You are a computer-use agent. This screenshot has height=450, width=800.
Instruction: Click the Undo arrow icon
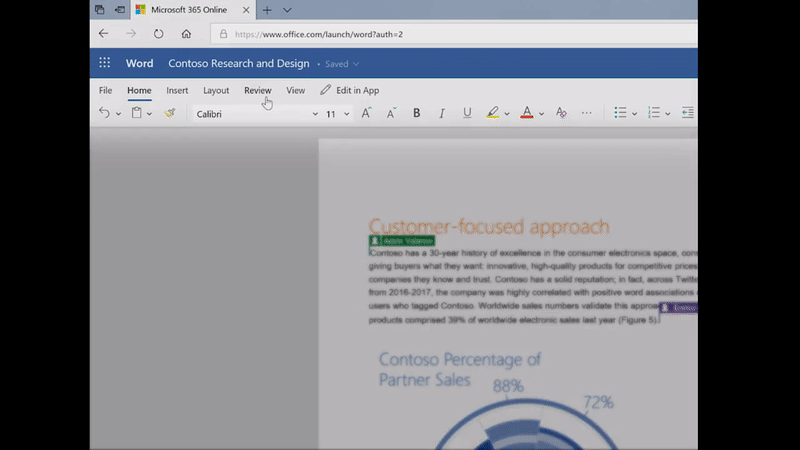point(104,113)
